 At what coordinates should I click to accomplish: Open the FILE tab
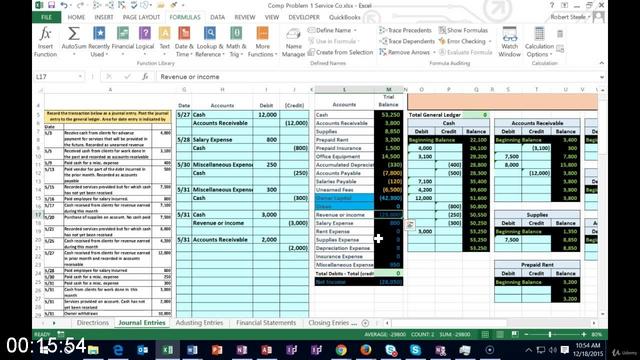[47, 17]
